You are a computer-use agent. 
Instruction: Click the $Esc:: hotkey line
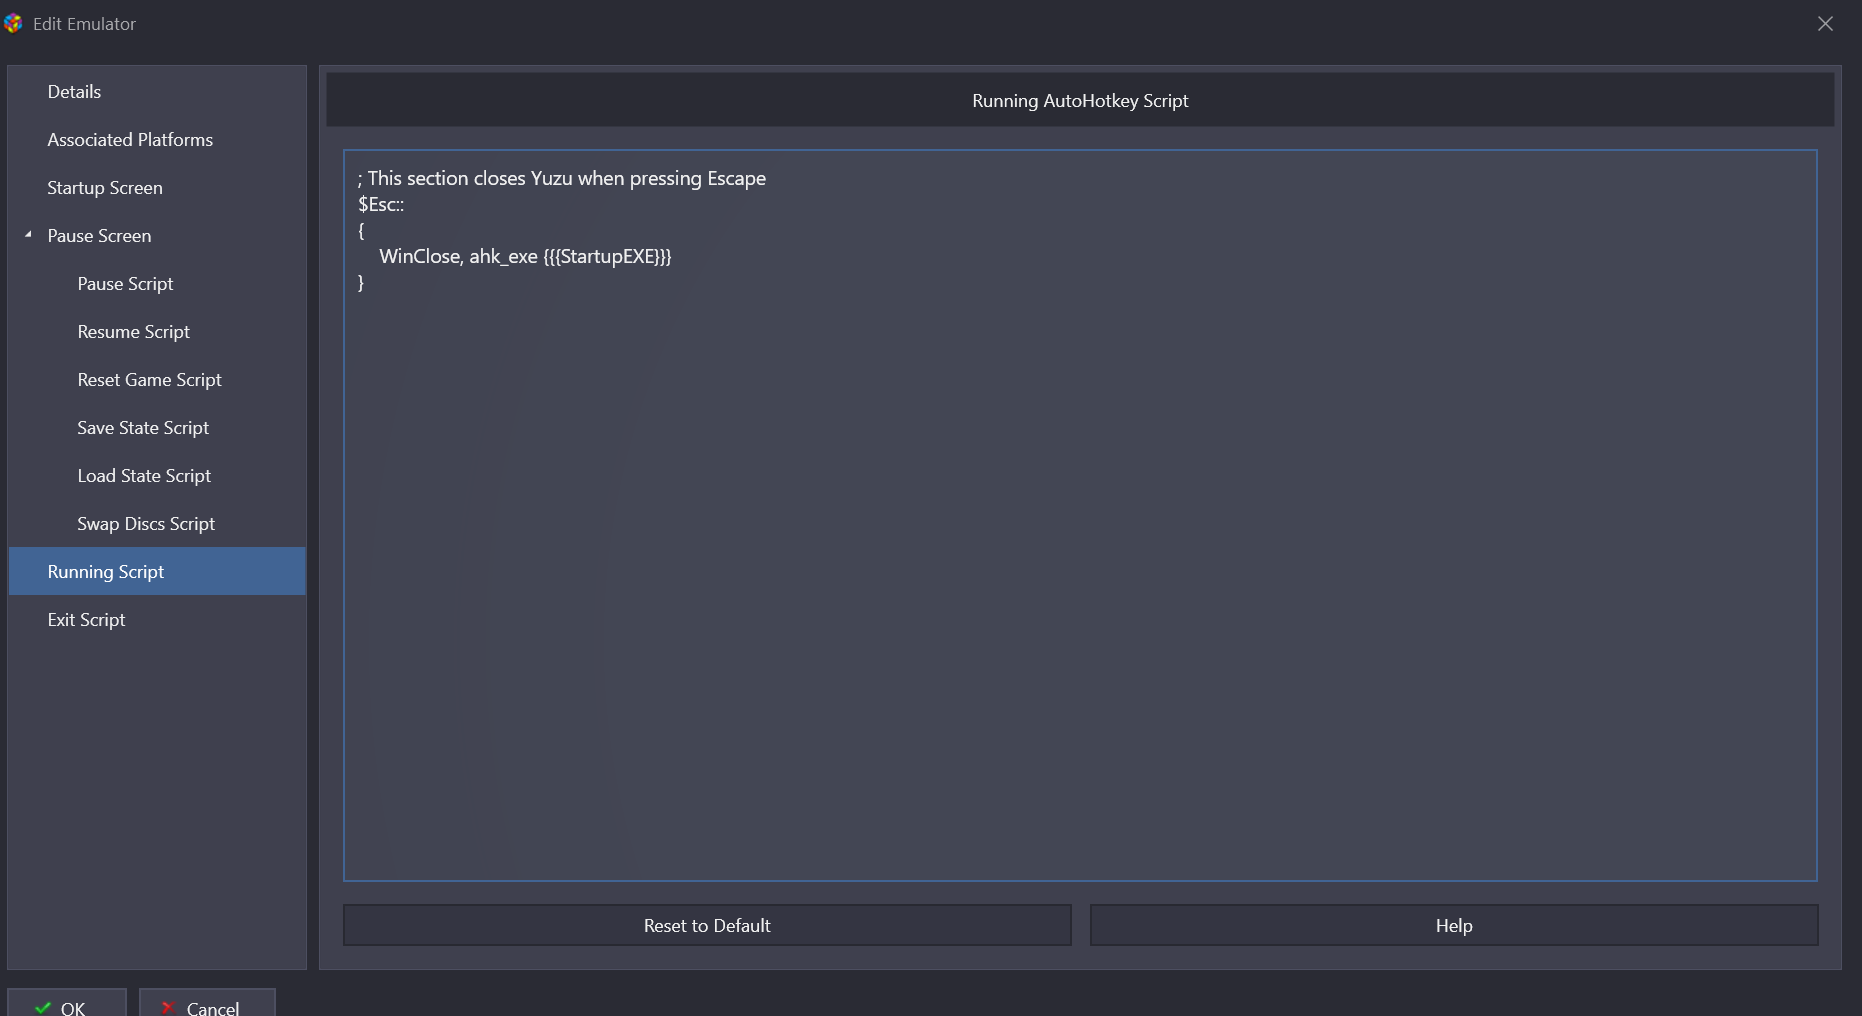click(381, 204)
